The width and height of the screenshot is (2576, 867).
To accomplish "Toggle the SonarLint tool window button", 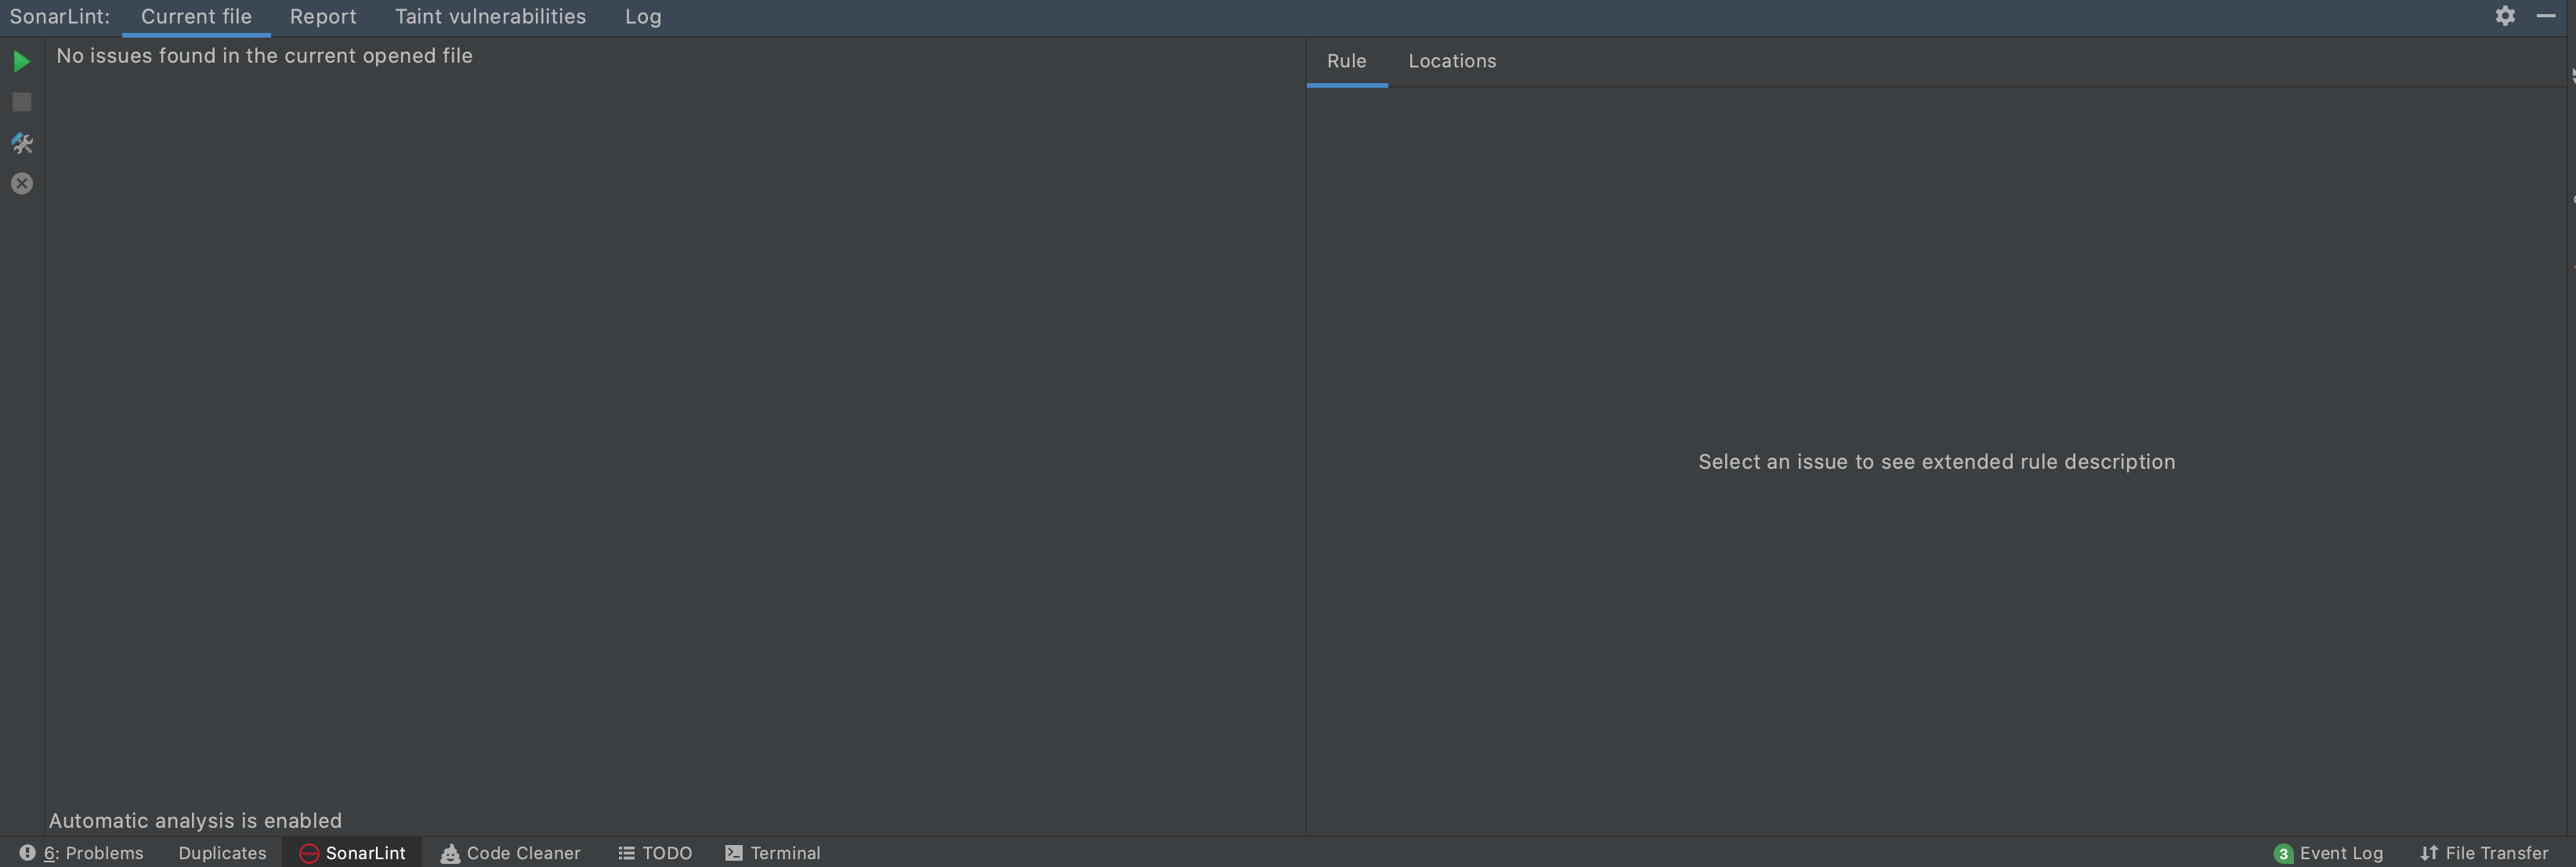I will pyautogui.click(x=352, y=853).
